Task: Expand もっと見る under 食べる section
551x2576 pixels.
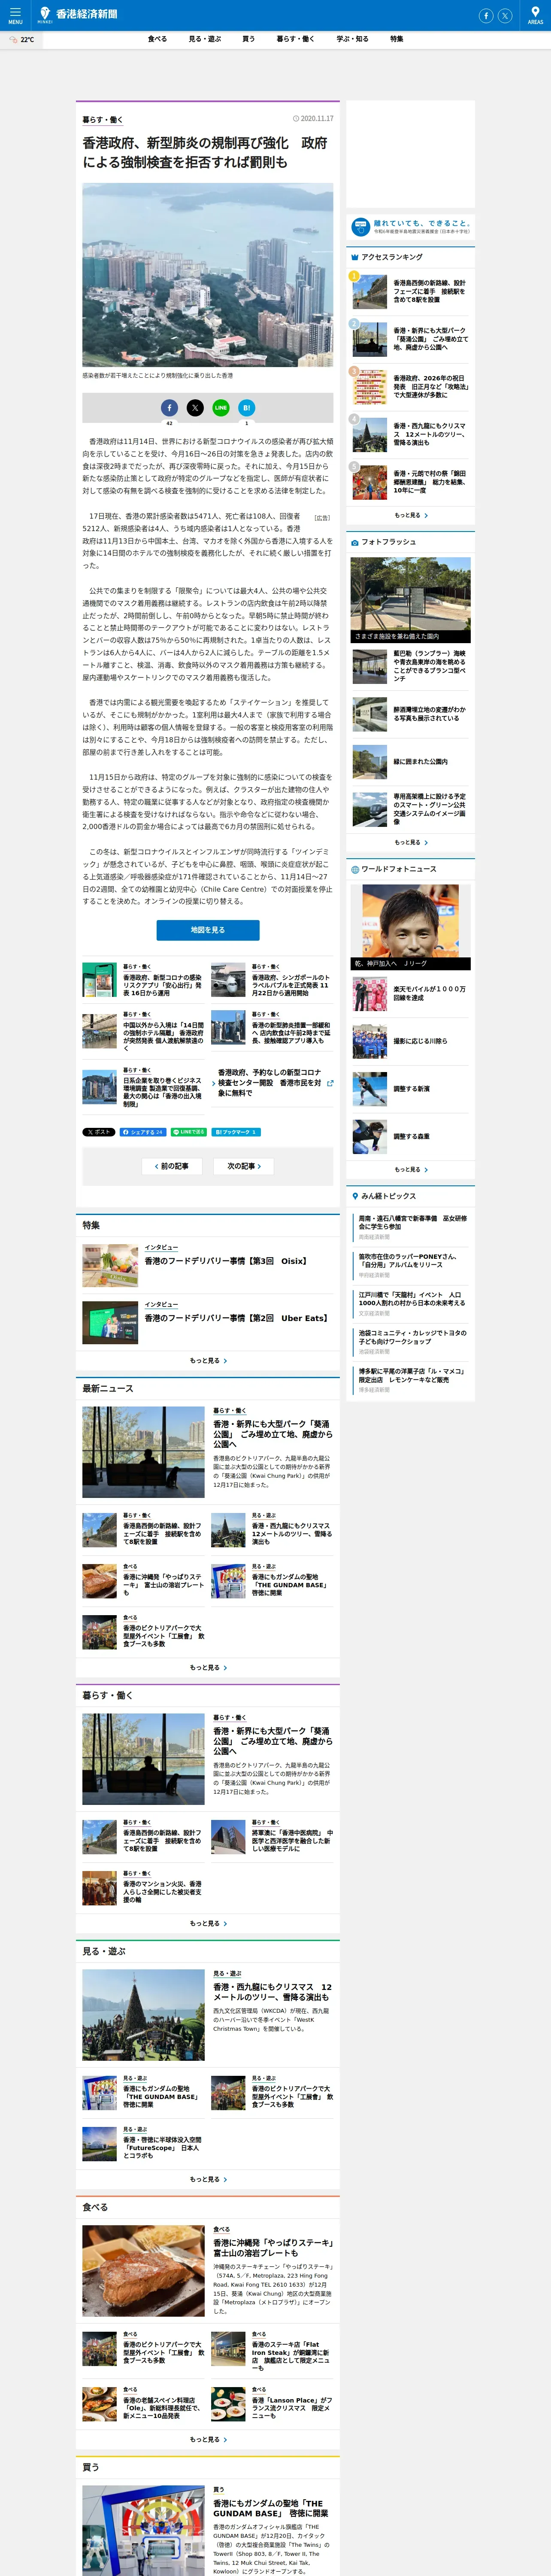Action: click(208, 2439)
